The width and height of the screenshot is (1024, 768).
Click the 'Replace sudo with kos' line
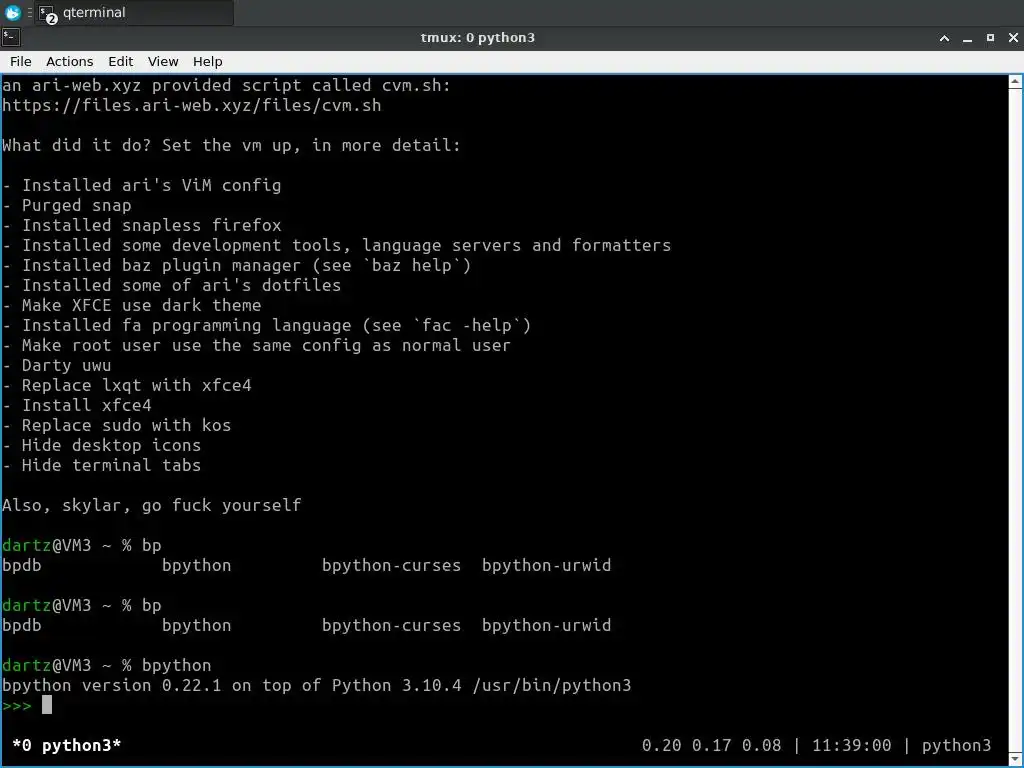coord(116,425)
